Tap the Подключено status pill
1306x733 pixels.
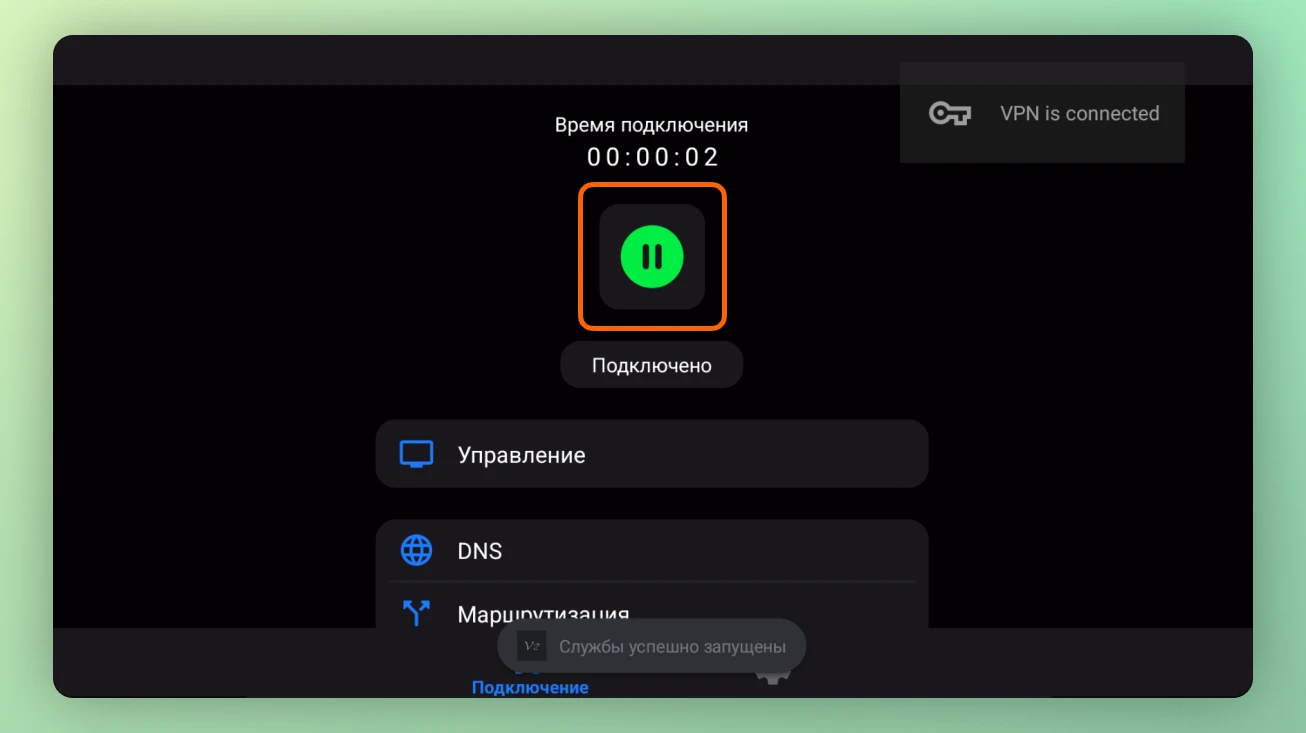click(x=652, y=364)
